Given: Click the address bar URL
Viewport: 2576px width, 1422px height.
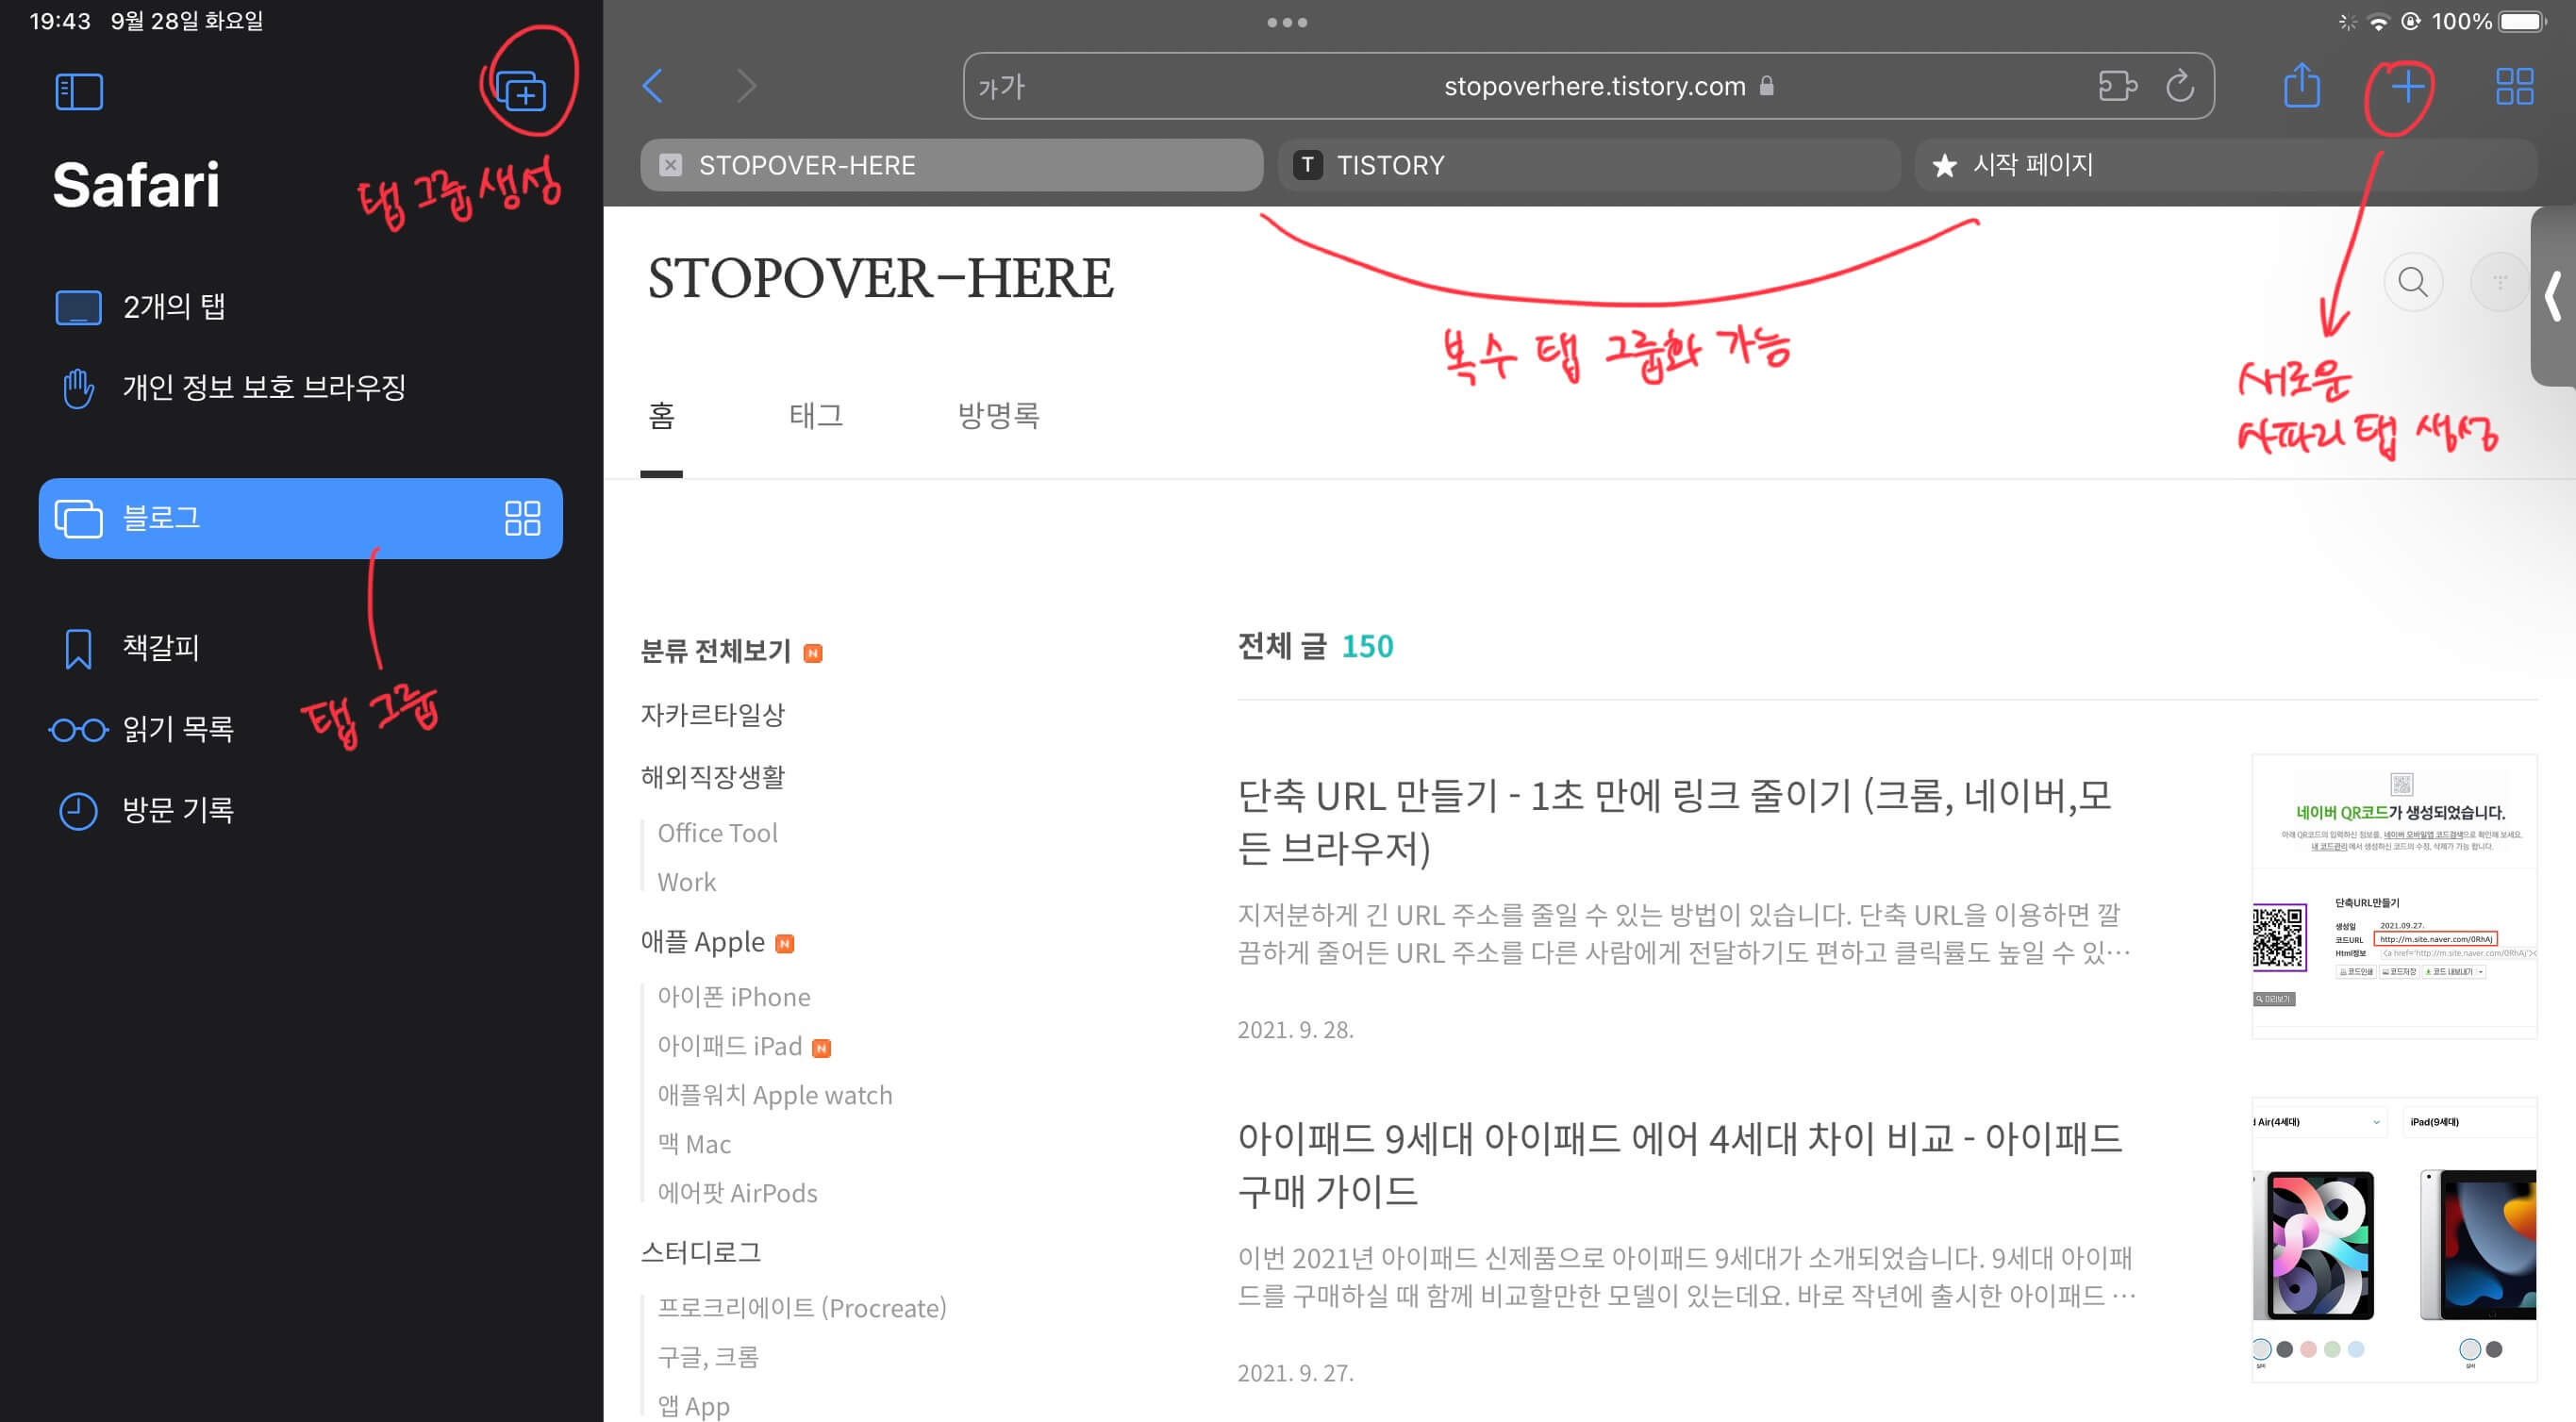Looking at the screenshot, I should 1594,87.
